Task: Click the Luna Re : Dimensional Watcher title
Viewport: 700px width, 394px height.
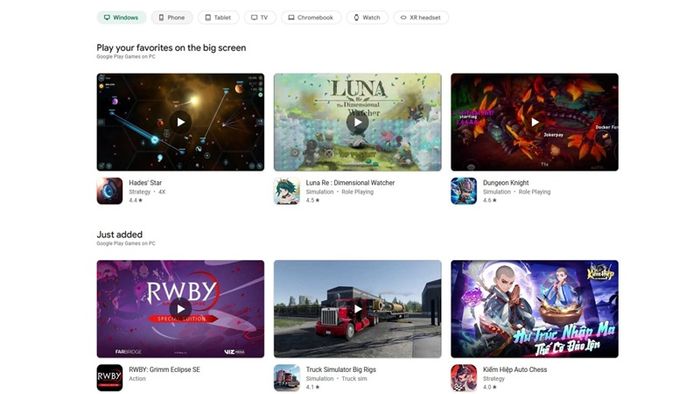Action: coord(350,182)
